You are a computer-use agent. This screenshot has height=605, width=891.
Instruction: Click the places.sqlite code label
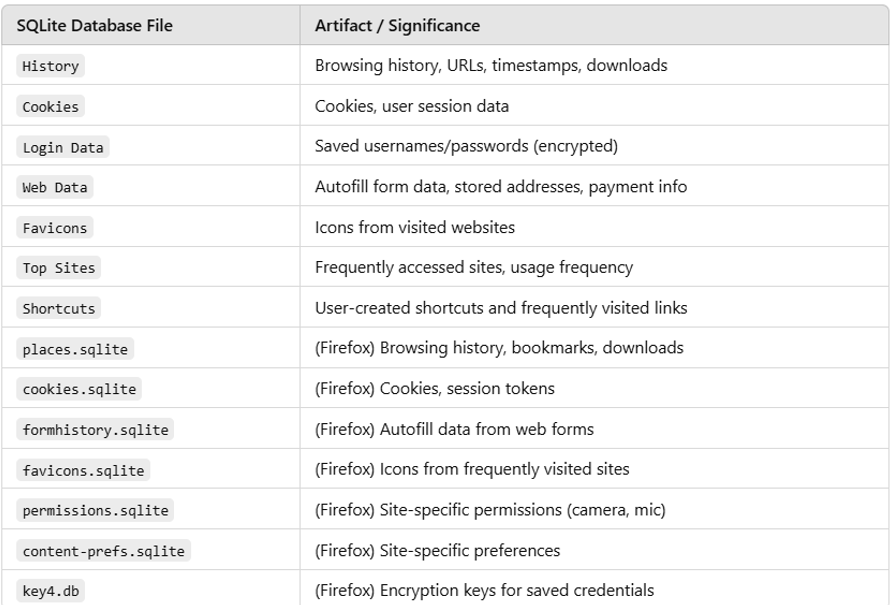(75, 349)
